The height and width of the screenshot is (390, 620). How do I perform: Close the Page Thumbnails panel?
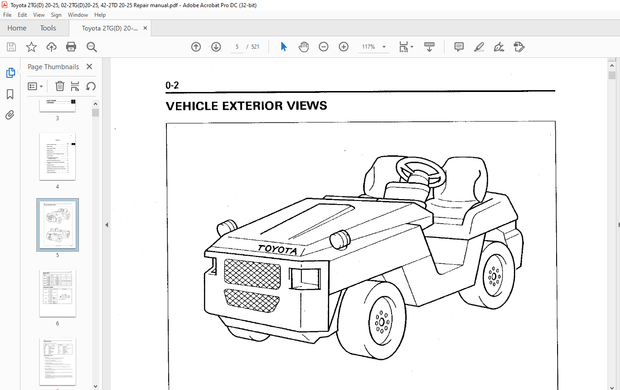pos(89,66)
